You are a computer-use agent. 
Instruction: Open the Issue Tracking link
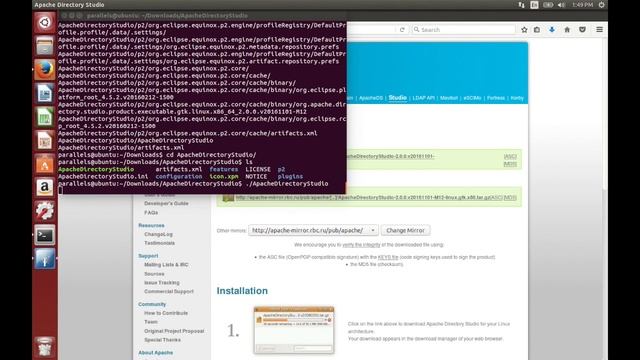point(162,282)
